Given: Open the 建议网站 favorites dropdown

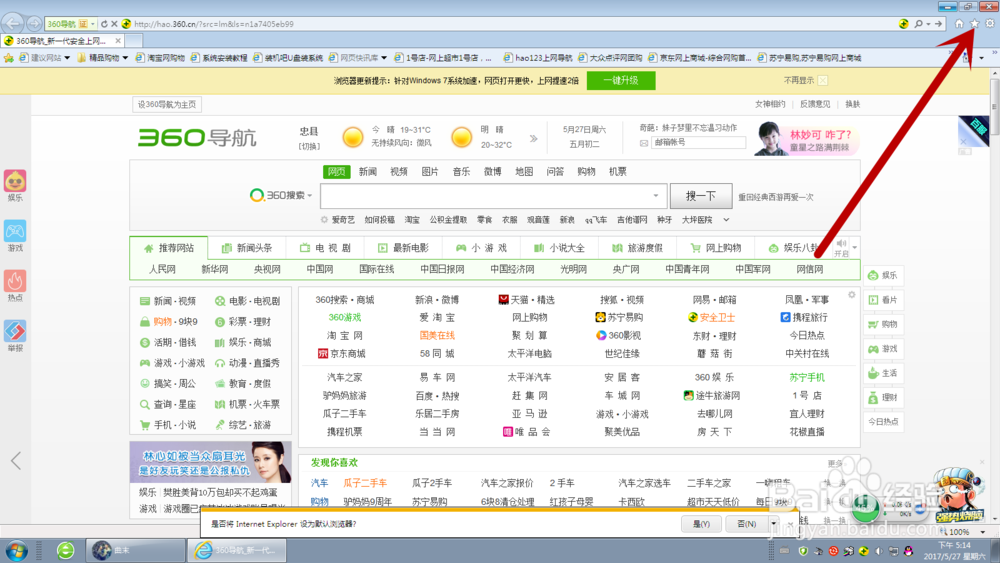Looking at the screenshot, I should tap(67, 58).
